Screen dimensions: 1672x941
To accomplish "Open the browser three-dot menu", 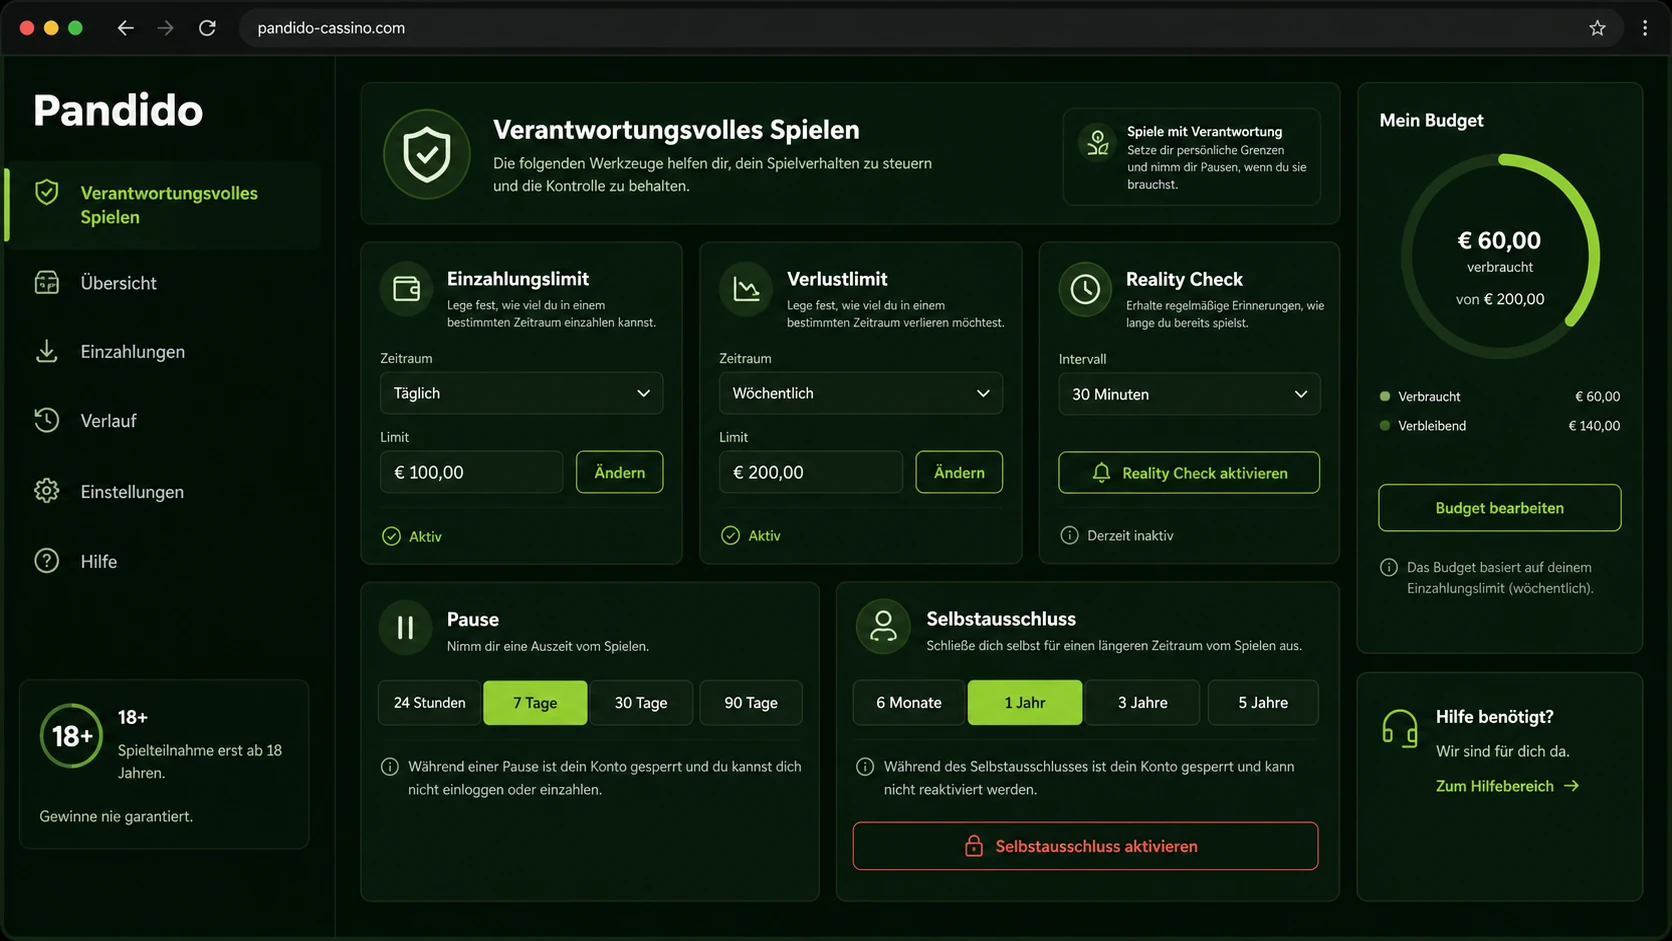I will [x=1645, y=28].
